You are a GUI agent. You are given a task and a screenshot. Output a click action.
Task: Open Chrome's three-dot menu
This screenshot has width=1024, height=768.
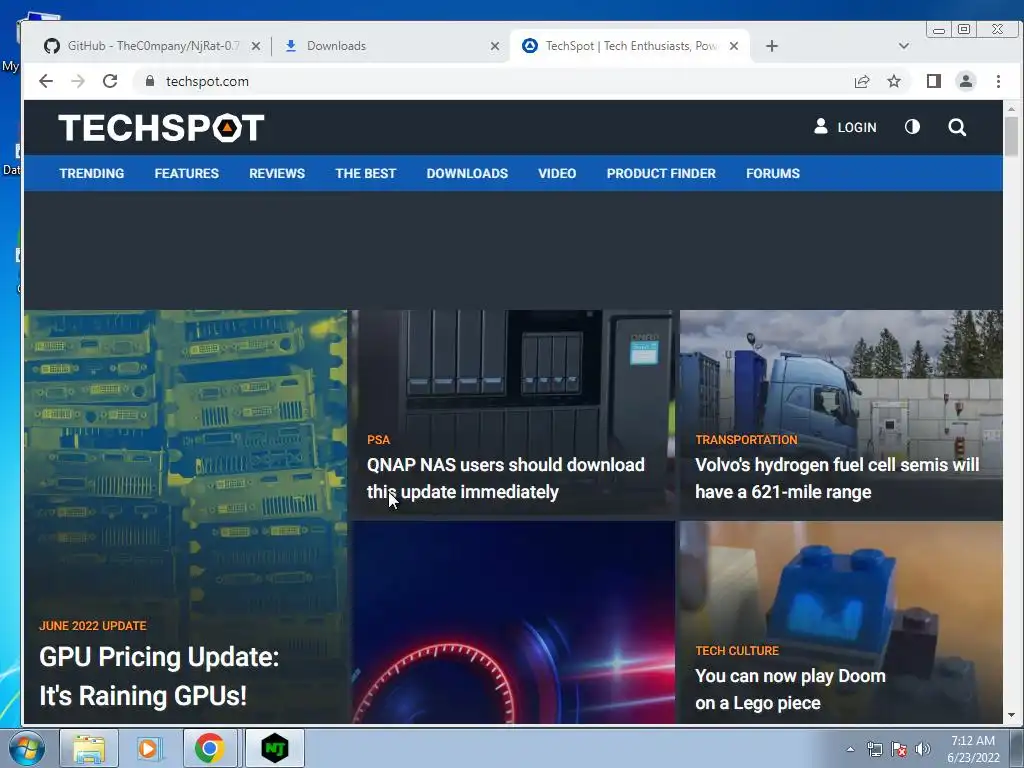[x=998, y=81]
